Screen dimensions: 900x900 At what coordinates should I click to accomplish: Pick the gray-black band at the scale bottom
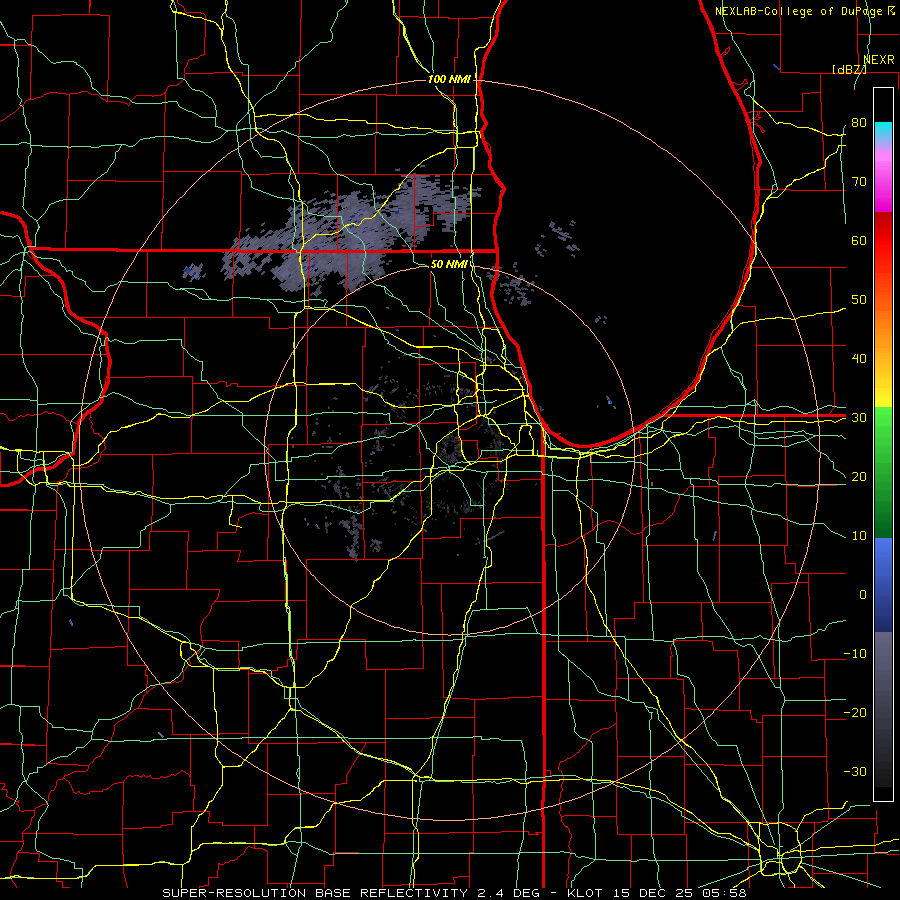coord(883,716)
